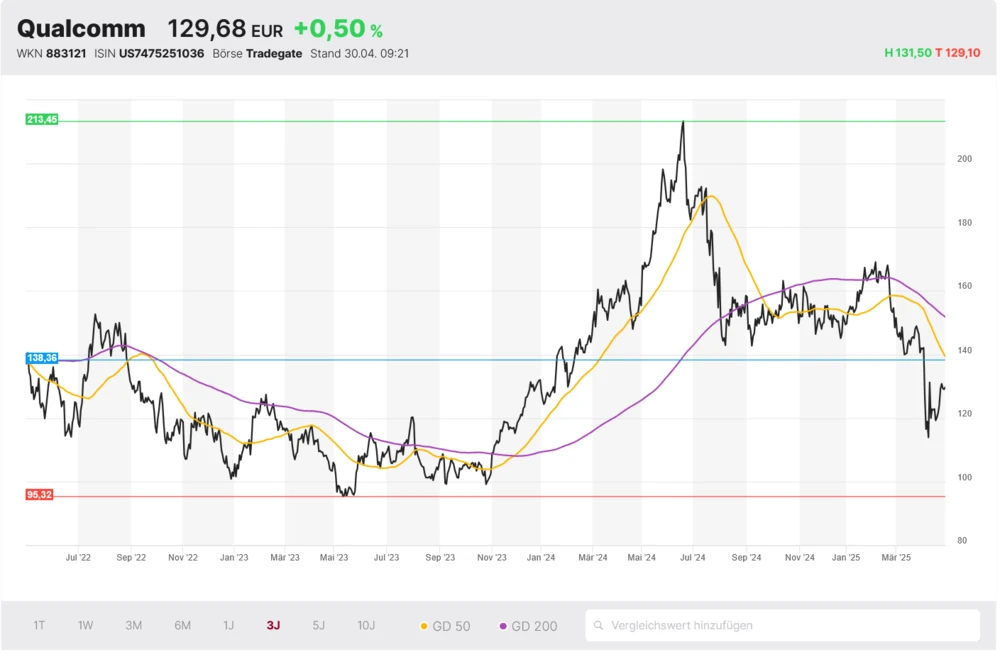Click the WKN number 883121
Image resolution: width=1000 pixels, height=657 pixels.
[66, 53]
